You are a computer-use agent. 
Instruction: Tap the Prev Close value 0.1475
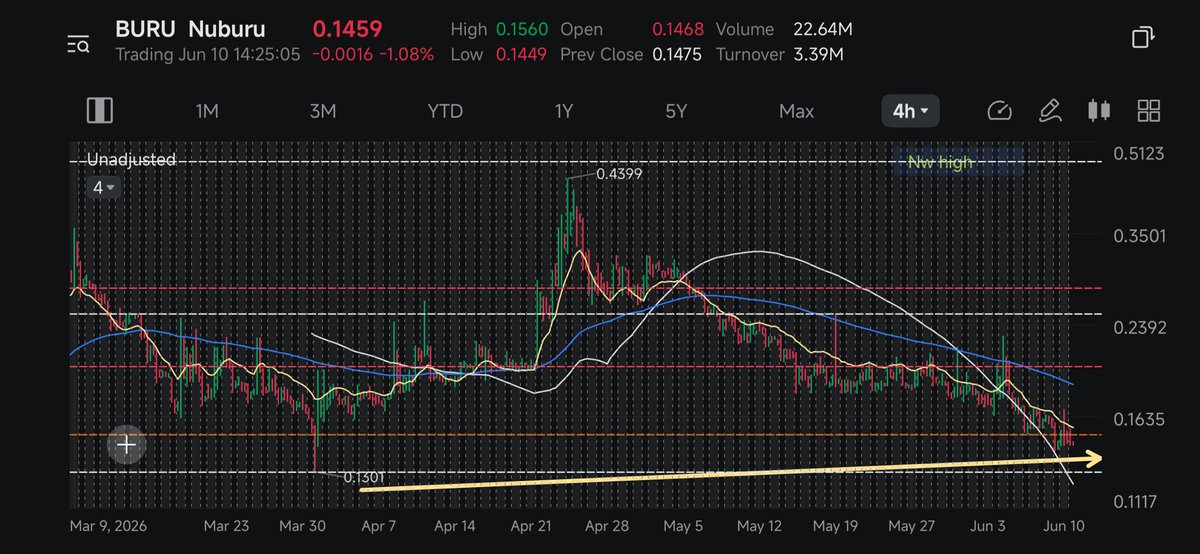tap(677, 55)
